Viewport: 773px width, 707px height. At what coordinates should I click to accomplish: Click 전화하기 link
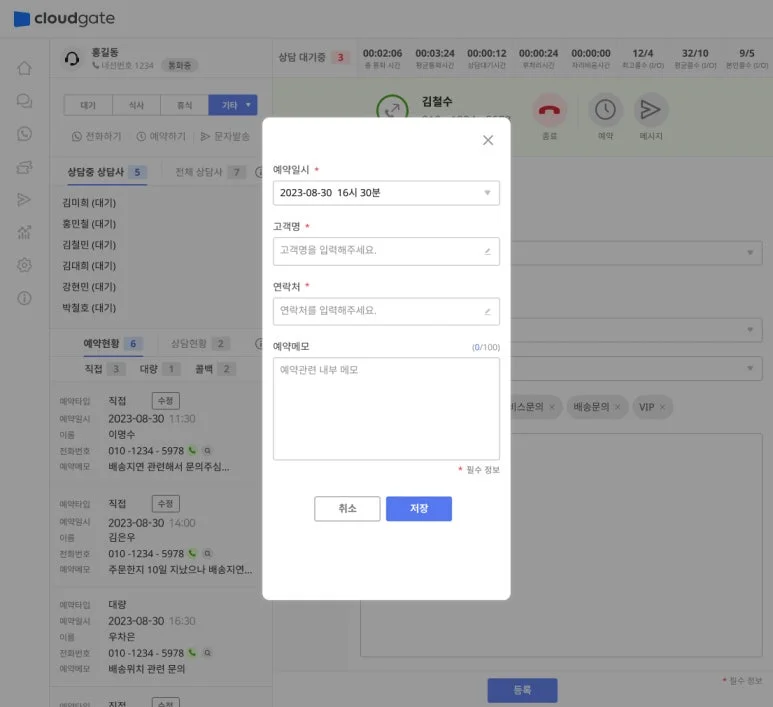[97, 136]
